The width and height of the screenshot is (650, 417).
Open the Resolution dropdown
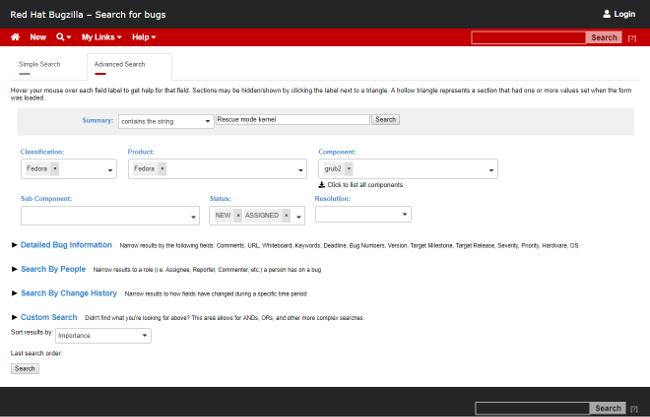(363, 214)
